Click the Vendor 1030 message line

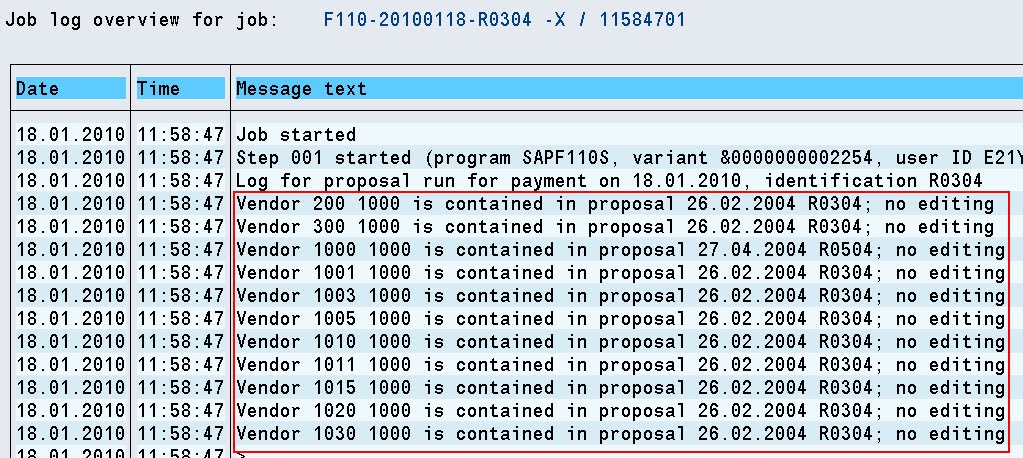(x=620, y=434)
